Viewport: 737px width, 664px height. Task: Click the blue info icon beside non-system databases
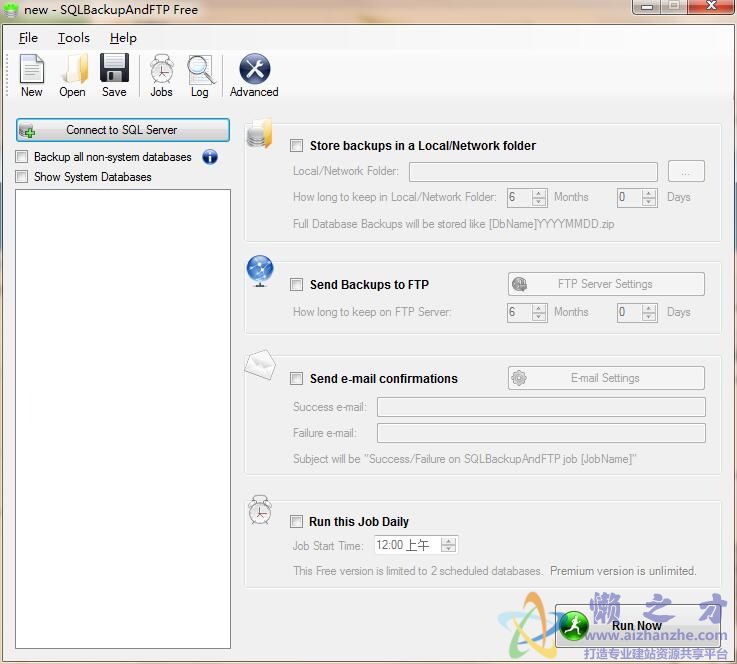coord(210,157)
